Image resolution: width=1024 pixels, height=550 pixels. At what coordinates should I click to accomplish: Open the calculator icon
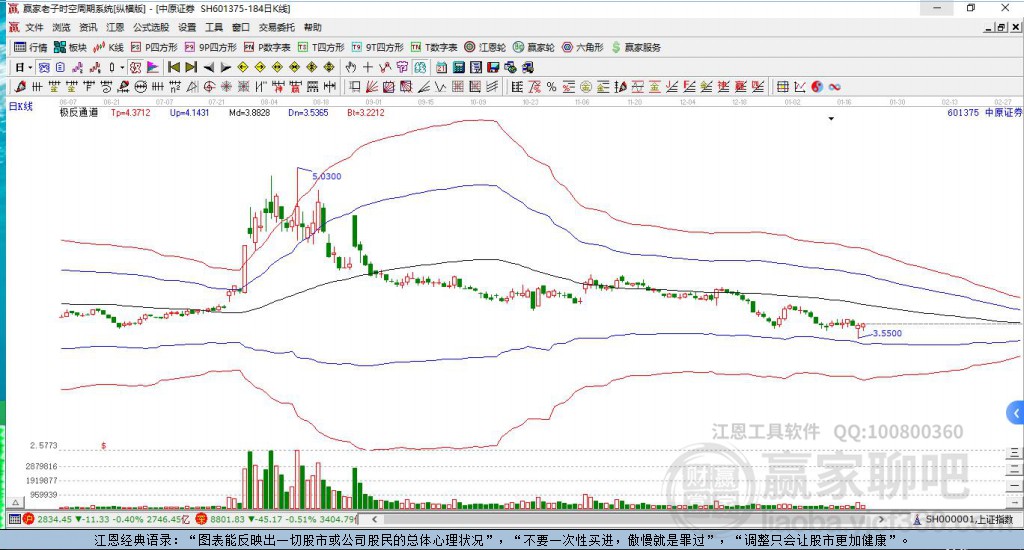click(x=458, y=67)
